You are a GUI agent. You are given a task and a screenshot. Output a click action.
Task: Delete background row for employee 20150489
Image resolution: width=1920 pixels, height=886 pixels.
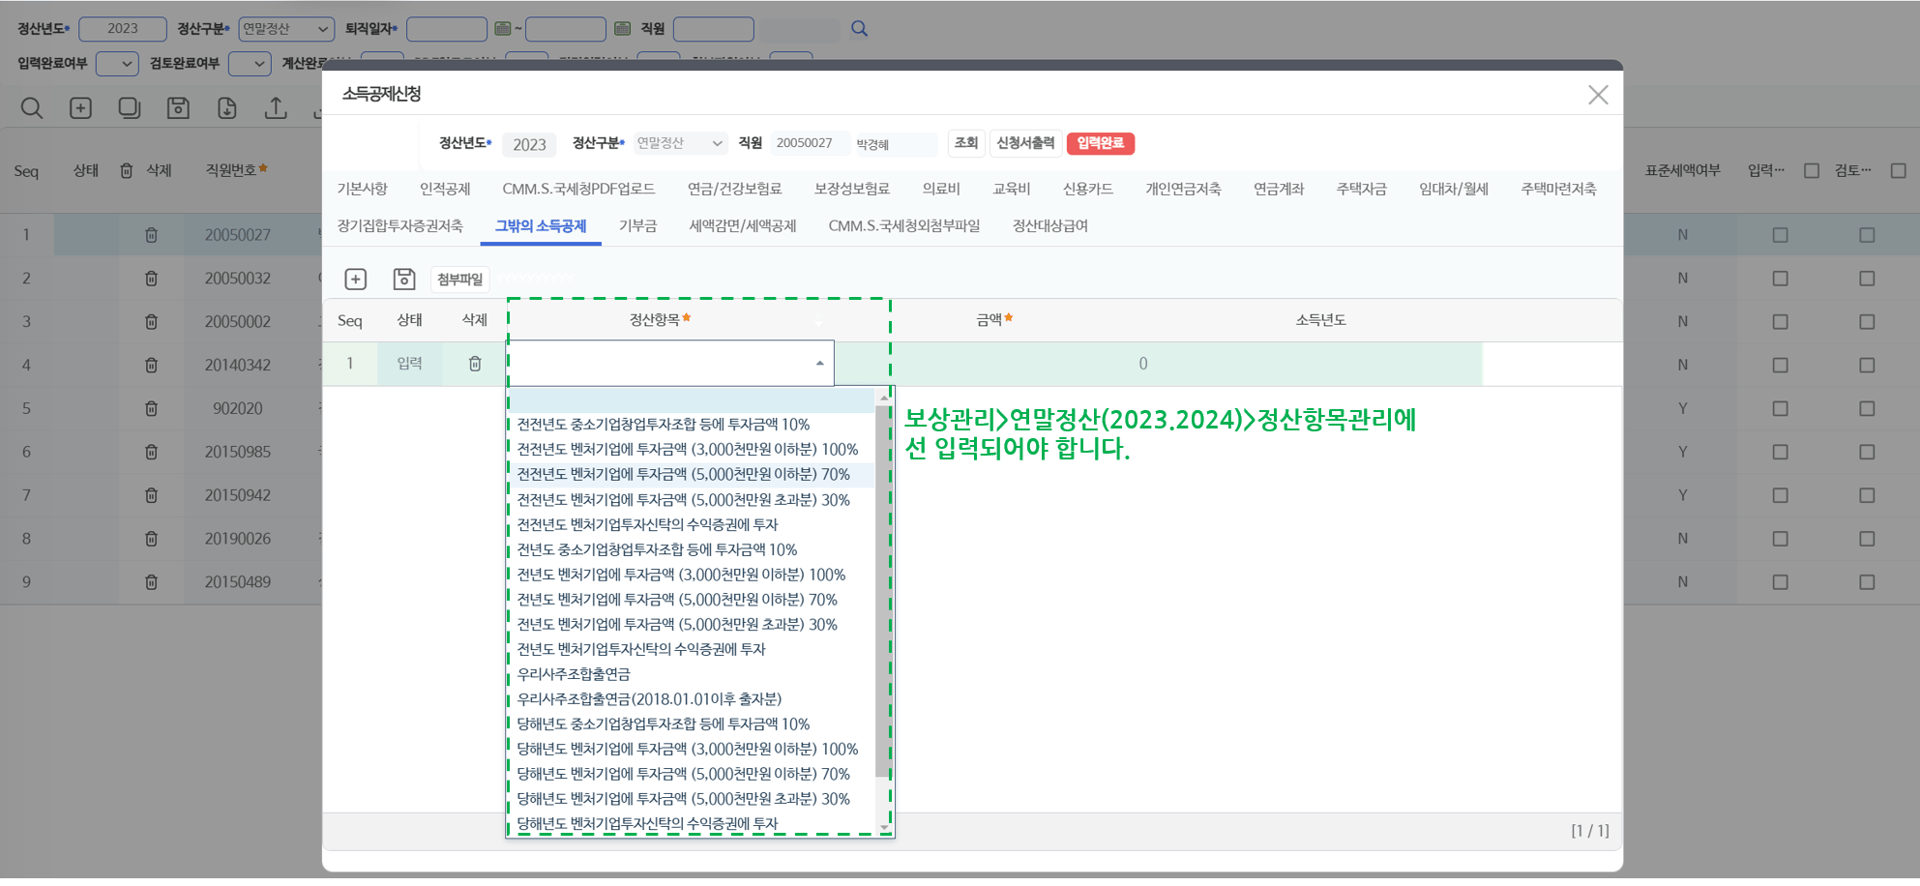coord(151,582)
